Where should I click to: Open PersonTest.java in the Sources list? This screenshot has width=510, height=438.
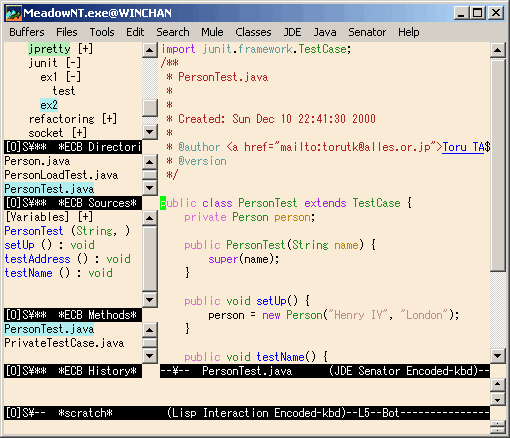coord(49,189)
